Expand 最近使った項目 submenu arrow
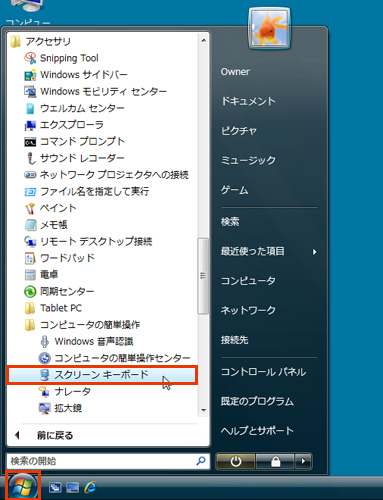Viewport: 383px width, 500px height. pos(314,252)
